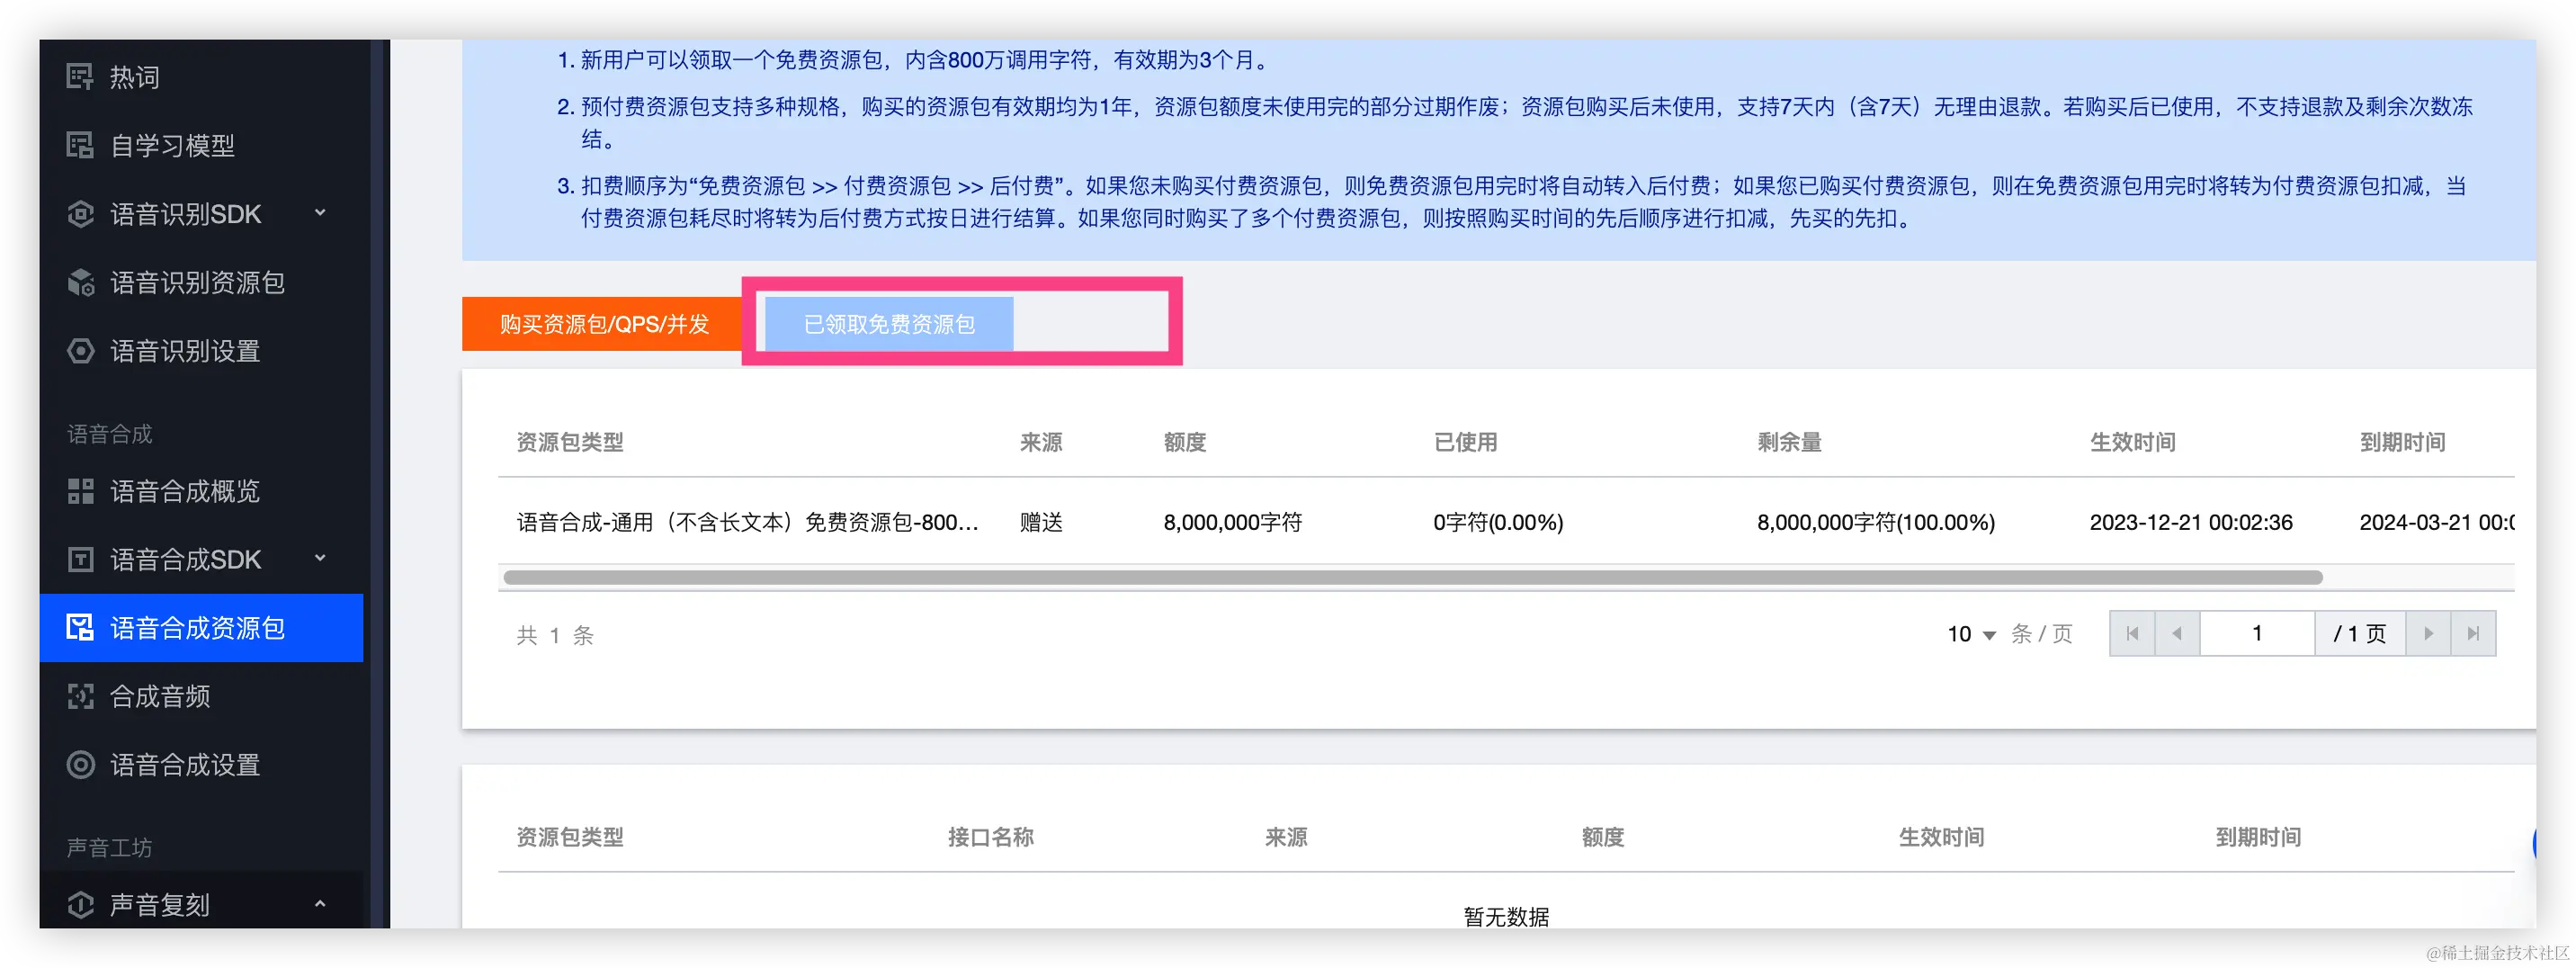This screenshot has height=968, width=2576.
Task: Open the 自学习模型 menu item
Action: pos(201,145)
